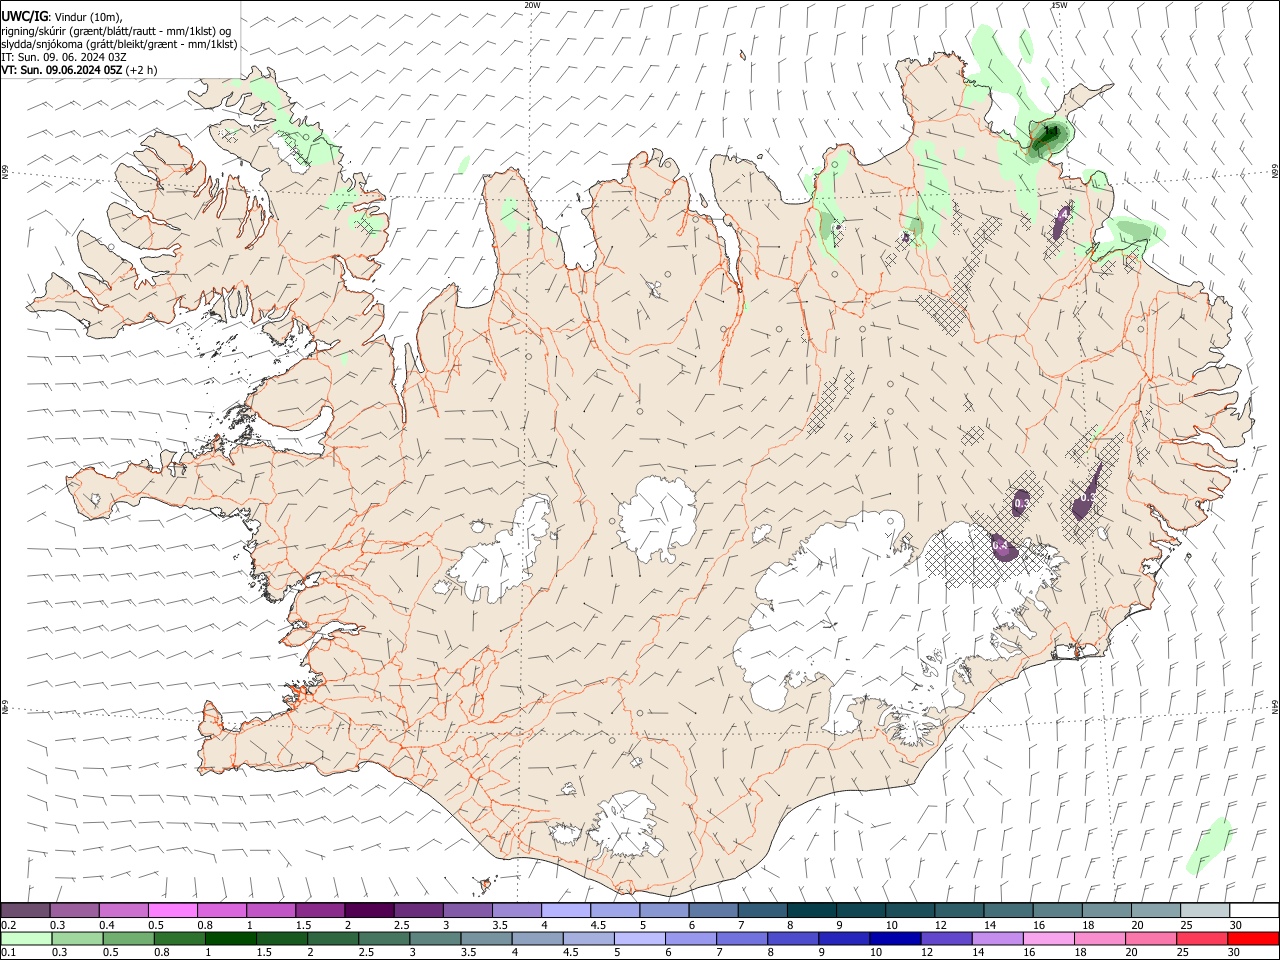Choose the red-pink 25 swatch in the rain scale
Screen dimensions: 1280x960
[1201, 939]
